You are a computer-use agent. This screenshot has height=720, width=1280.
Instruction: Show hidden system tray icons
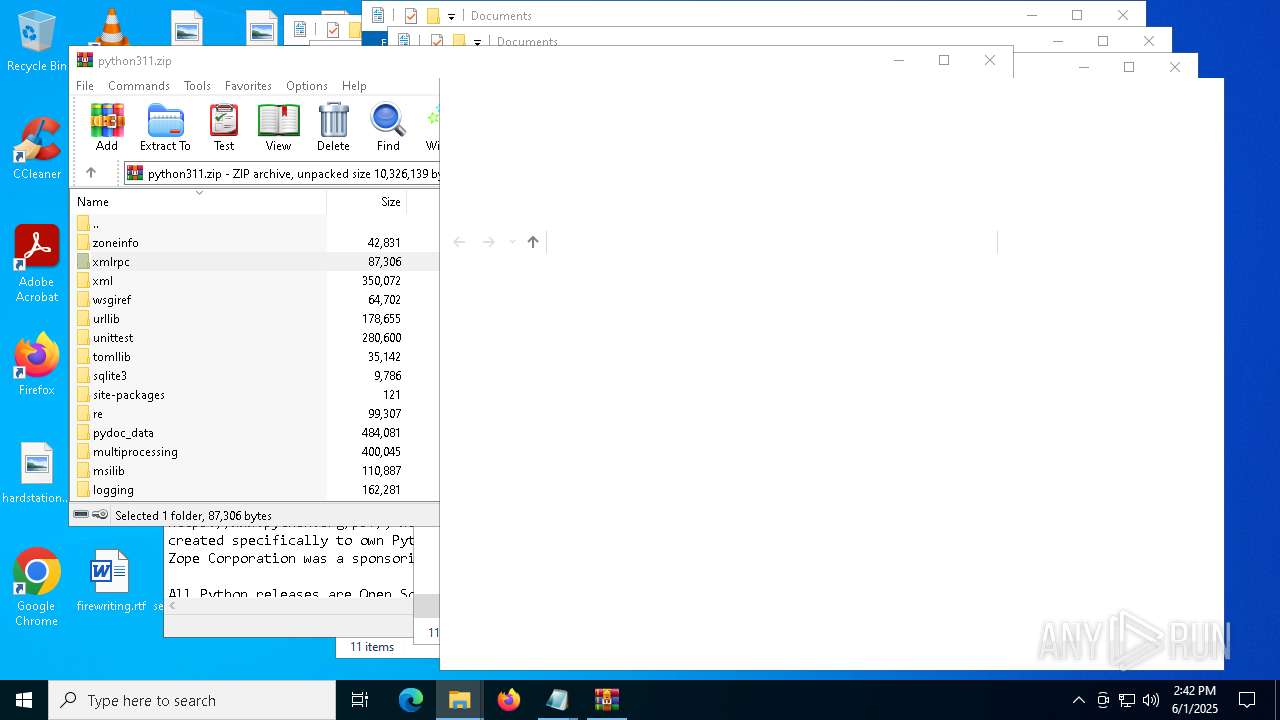tap(1078, 700)
